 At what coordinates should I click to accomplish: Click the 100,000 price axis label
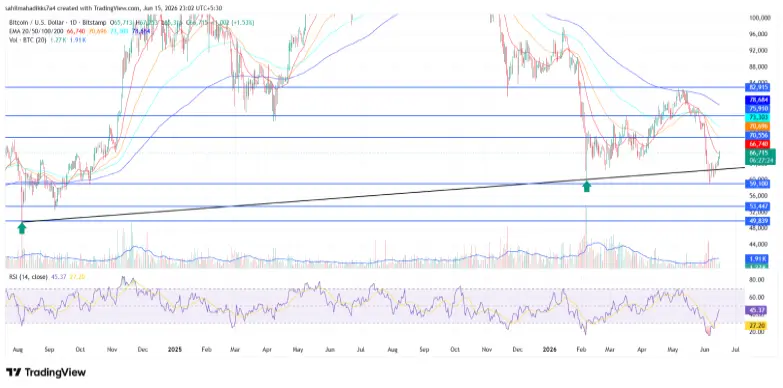tap(759, 18)
